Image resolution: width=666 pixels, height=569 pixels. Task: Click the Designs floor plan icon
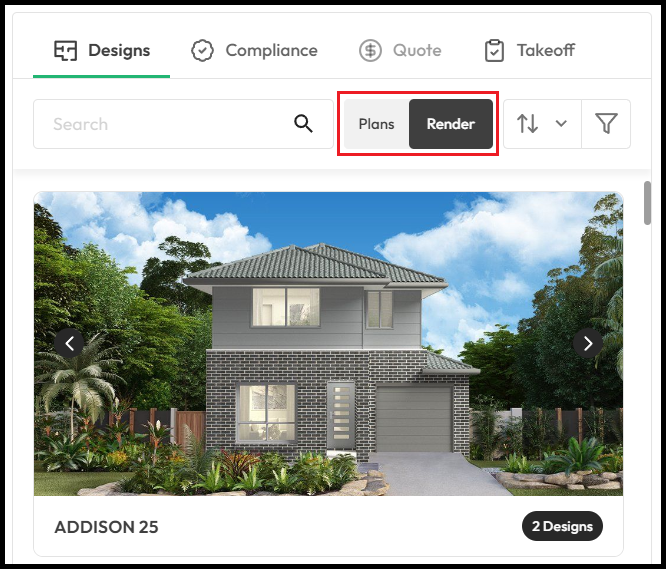[65, 51]
